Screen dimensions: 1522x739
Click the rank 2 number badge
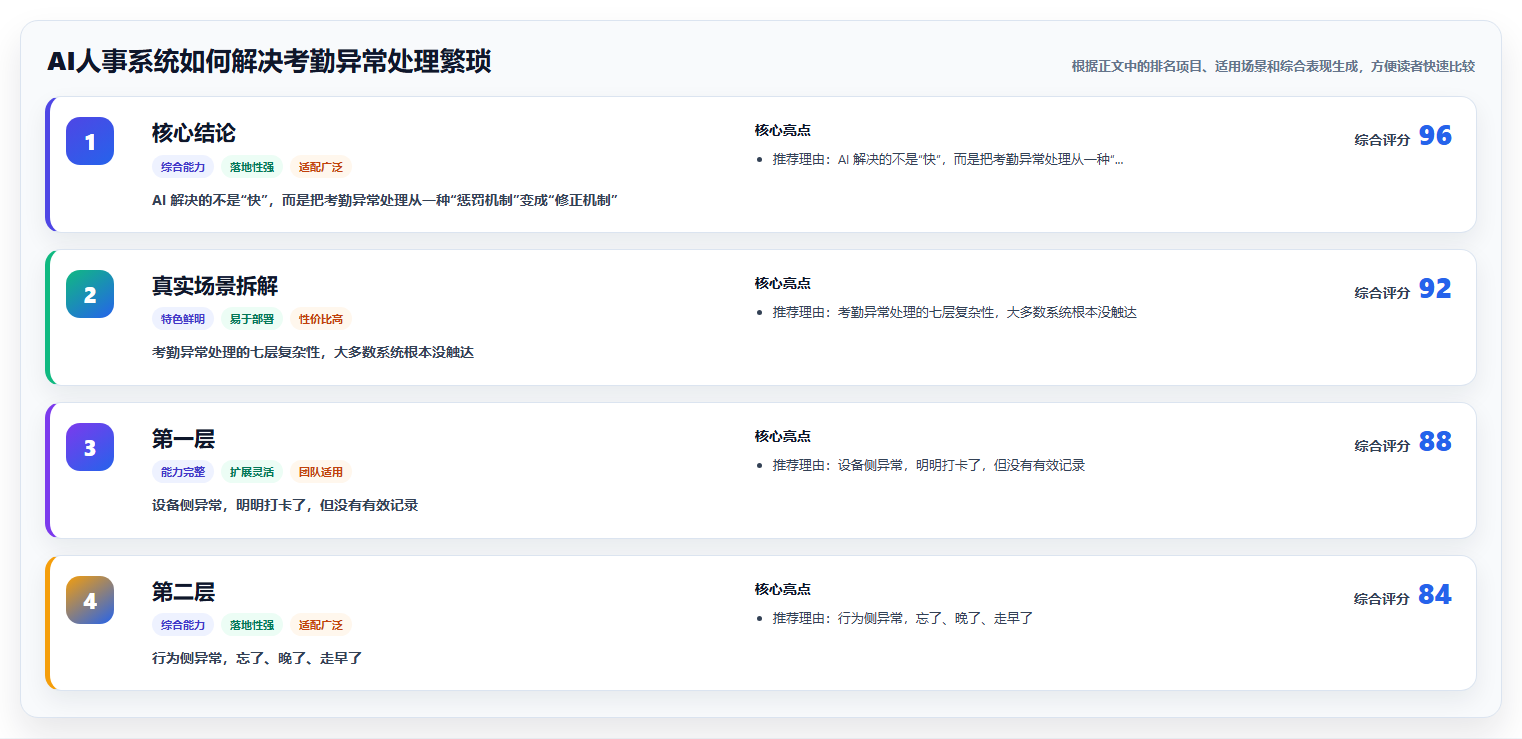[x=90, y=294]
